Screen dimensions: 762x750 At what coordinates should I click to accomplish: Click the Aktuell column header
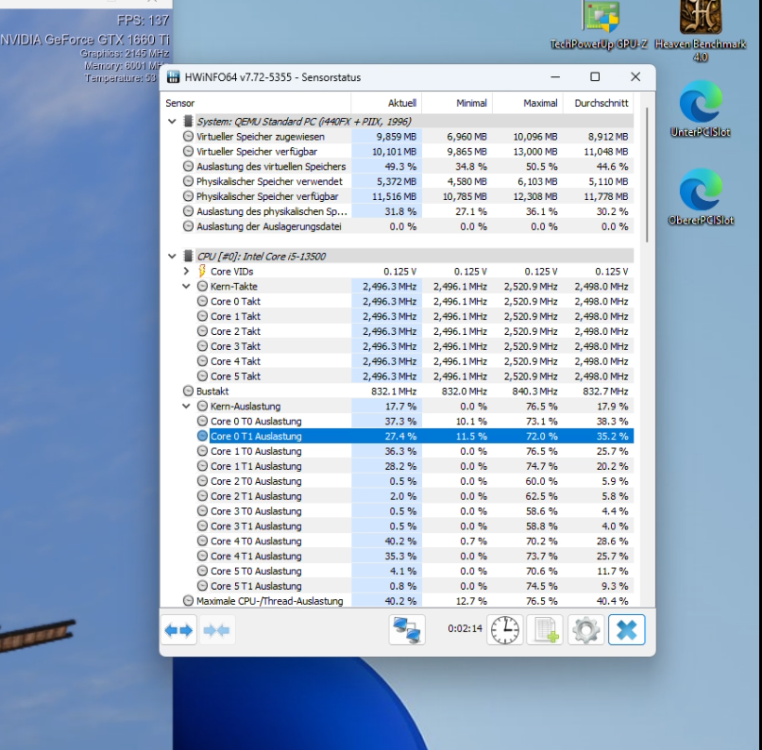click(386, 103)
